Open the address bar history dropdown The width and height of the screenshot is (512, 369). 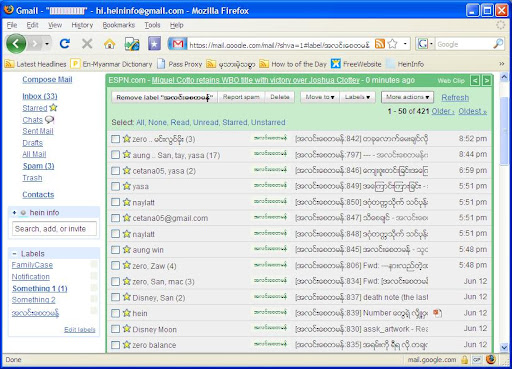(x=405, y=44)
